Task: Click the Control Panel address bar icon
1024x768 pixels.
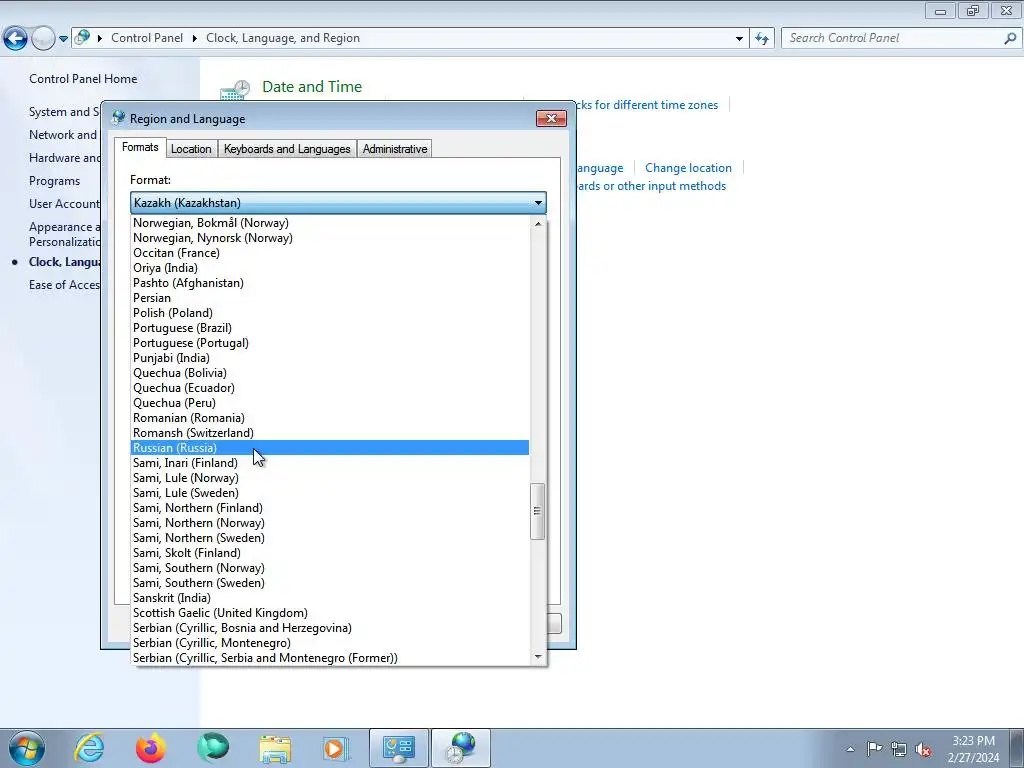Action: click(x=82, y=37)
